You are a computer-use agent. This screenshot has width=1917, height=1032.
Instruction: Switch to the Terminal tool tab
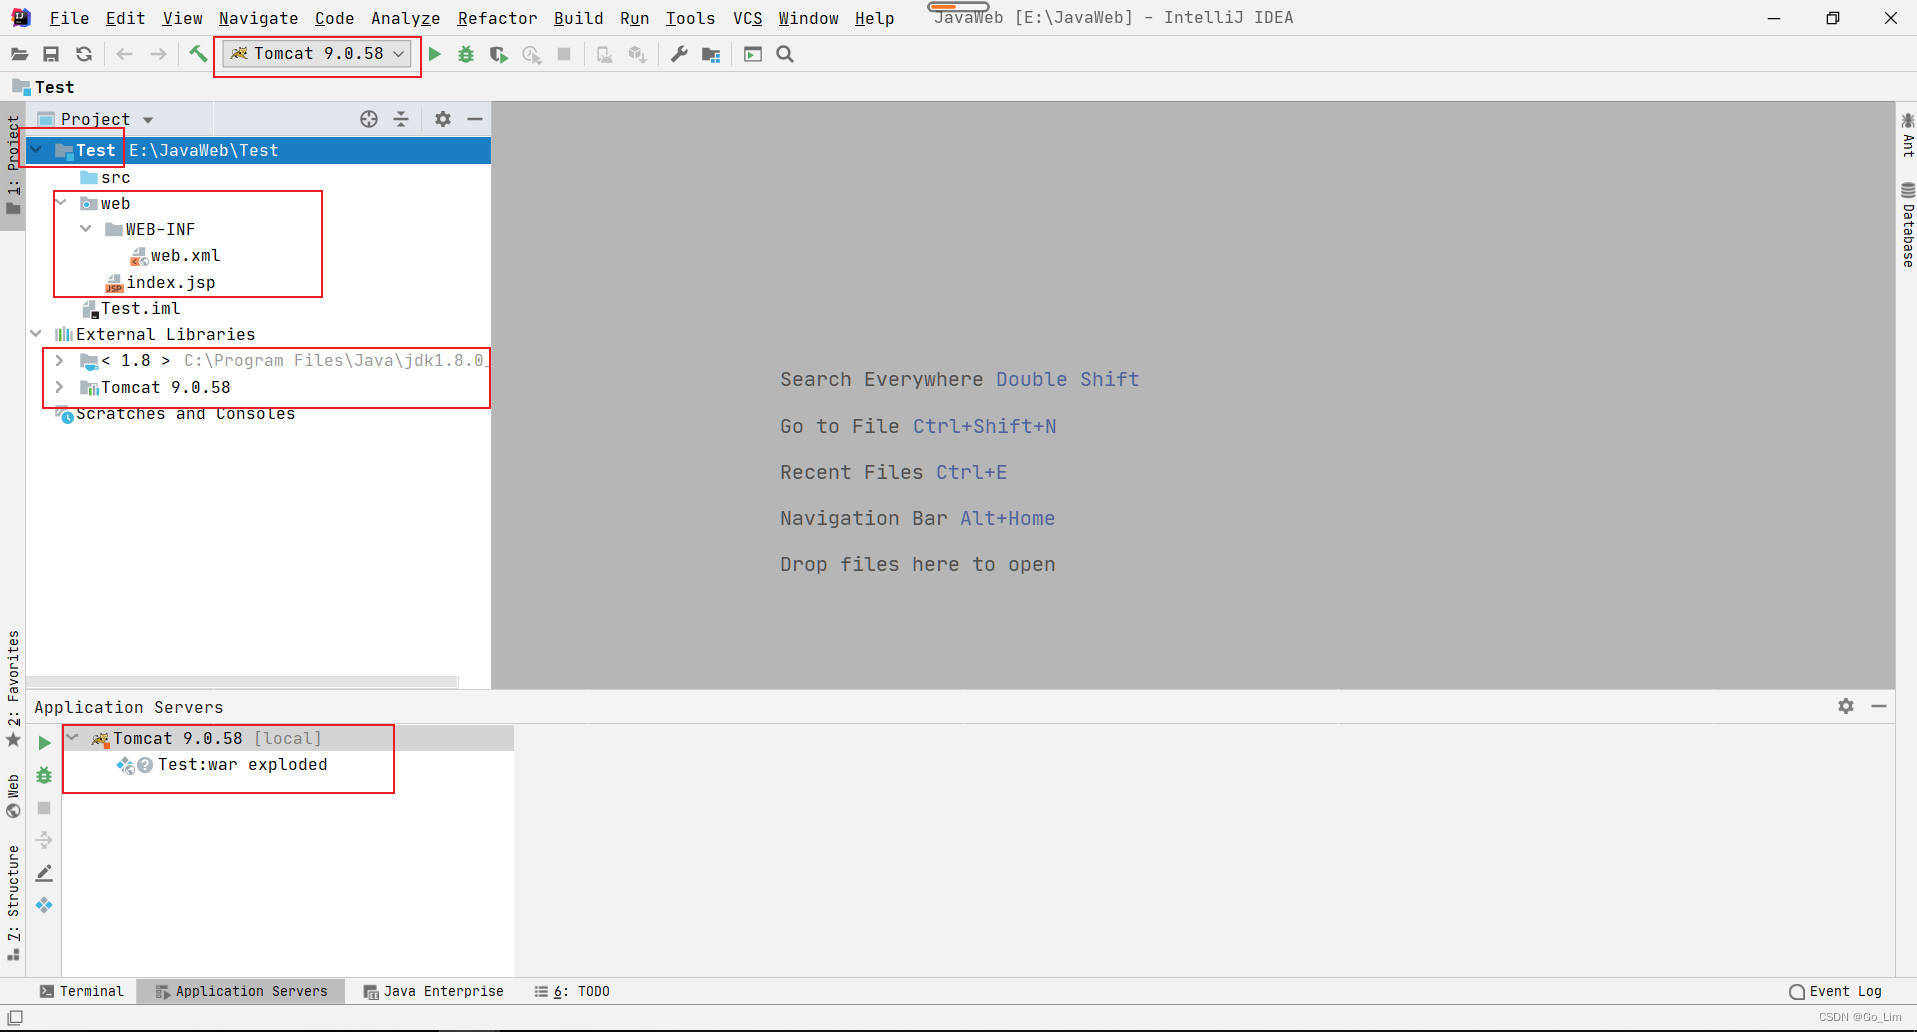(x=82, y=991)
